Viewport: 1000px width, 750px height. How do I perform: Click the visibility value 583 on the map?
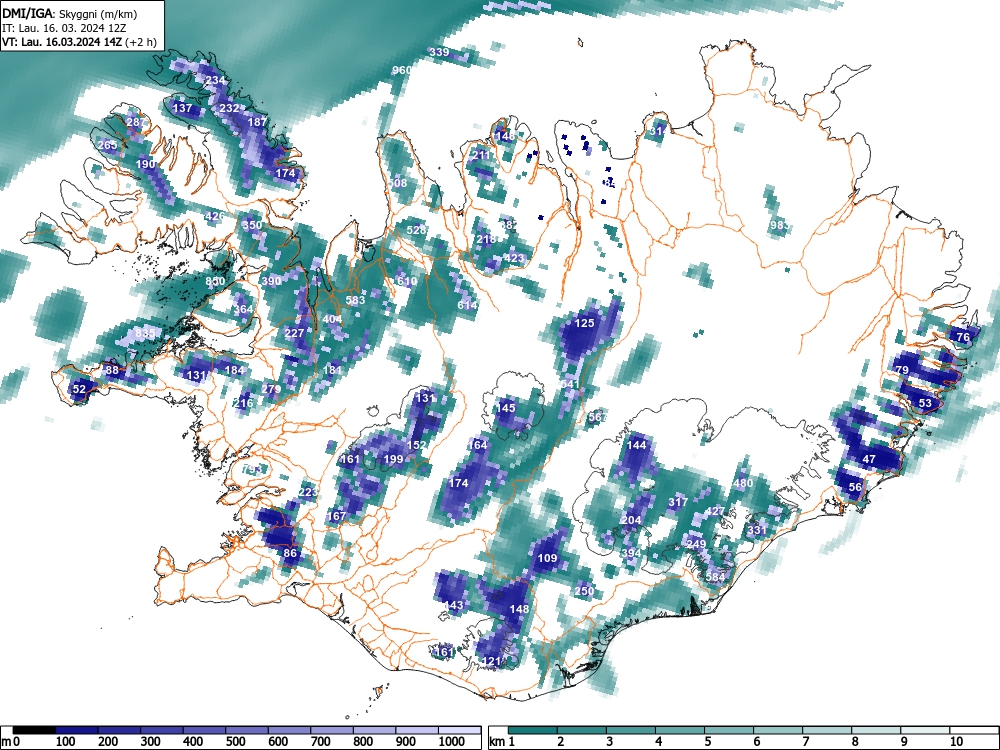pos(355,300)
